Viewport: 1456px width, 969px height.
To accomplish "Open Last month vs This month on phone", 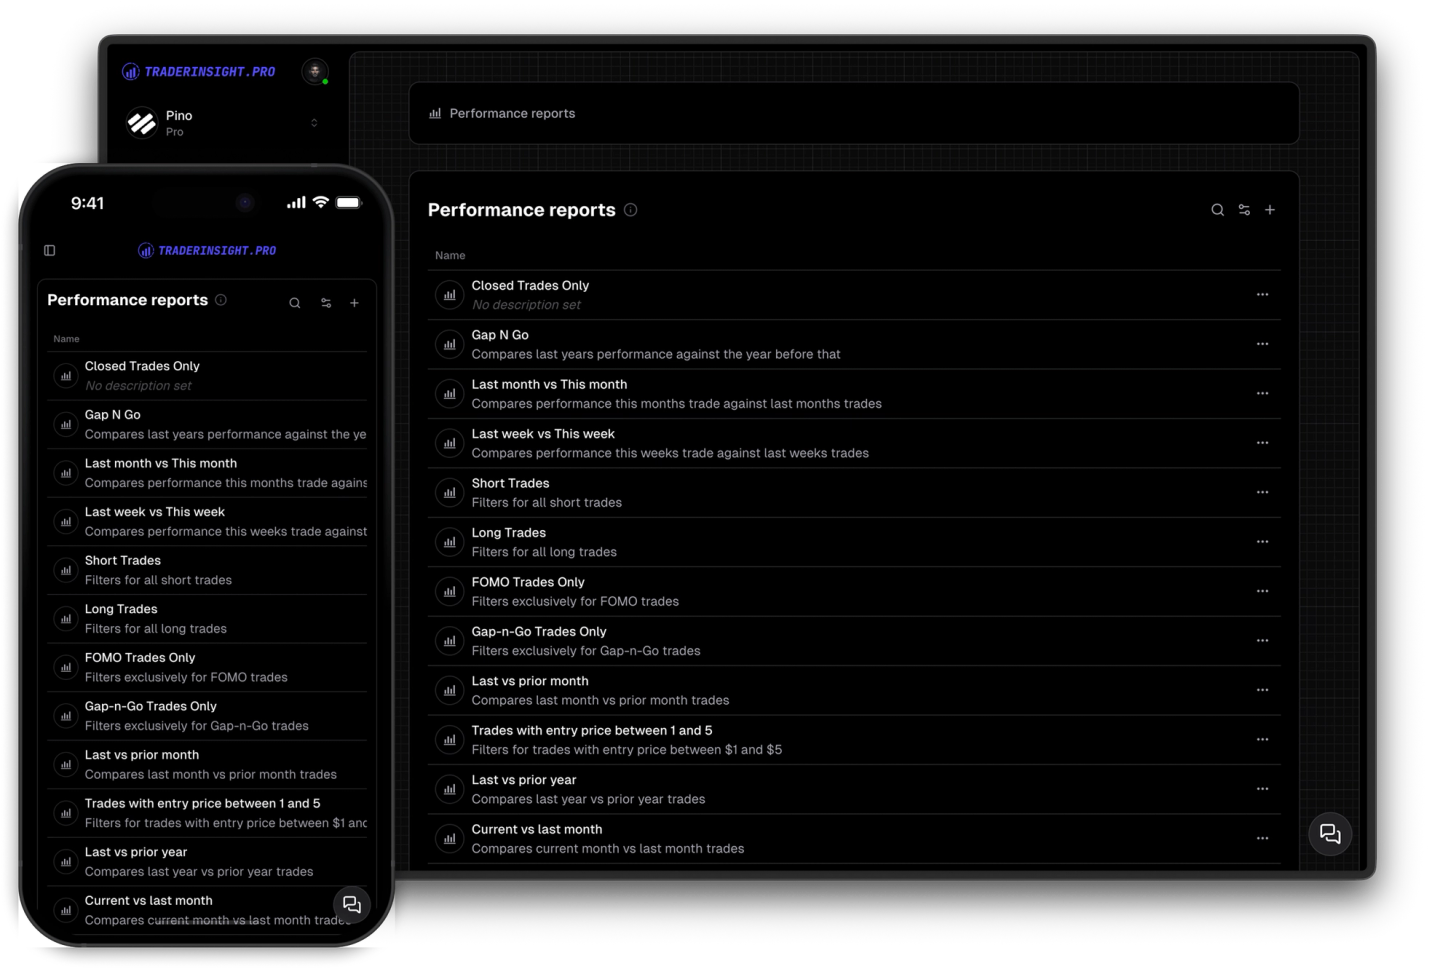I will click(x=207, y=473).
